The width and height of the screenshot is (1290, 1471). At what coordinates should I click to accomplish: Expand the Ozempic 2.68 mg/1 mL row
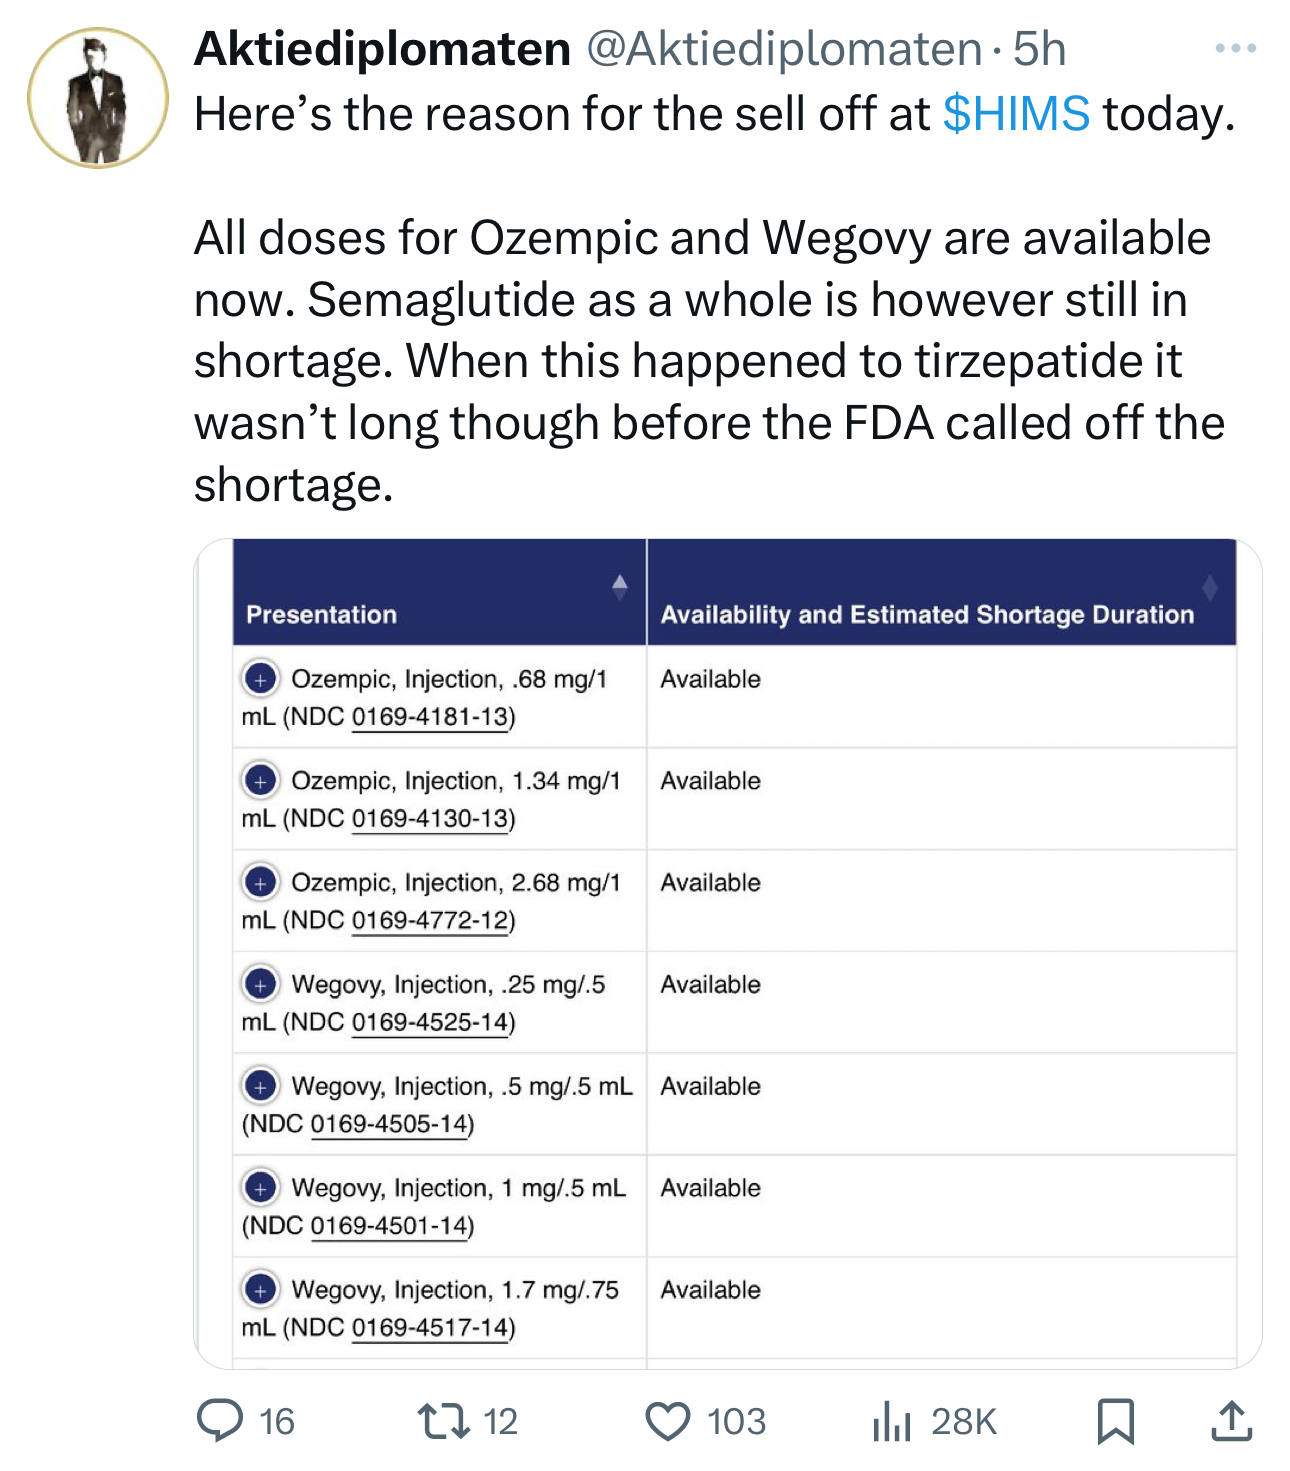[260, 883]
